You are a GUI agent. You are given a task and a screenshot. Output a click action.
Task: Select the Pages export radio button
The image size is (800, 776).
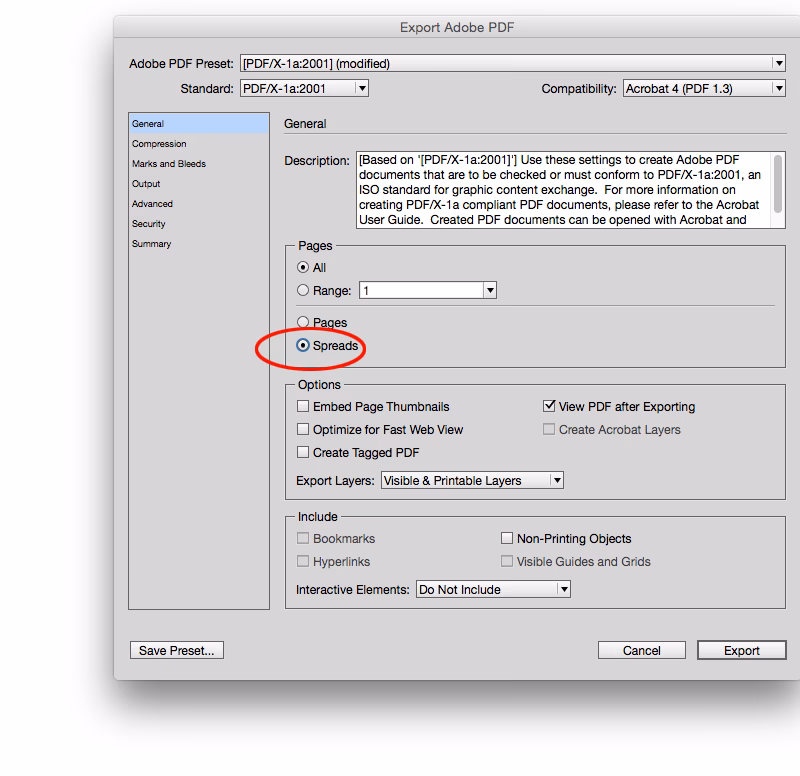(x=304, y=323)
